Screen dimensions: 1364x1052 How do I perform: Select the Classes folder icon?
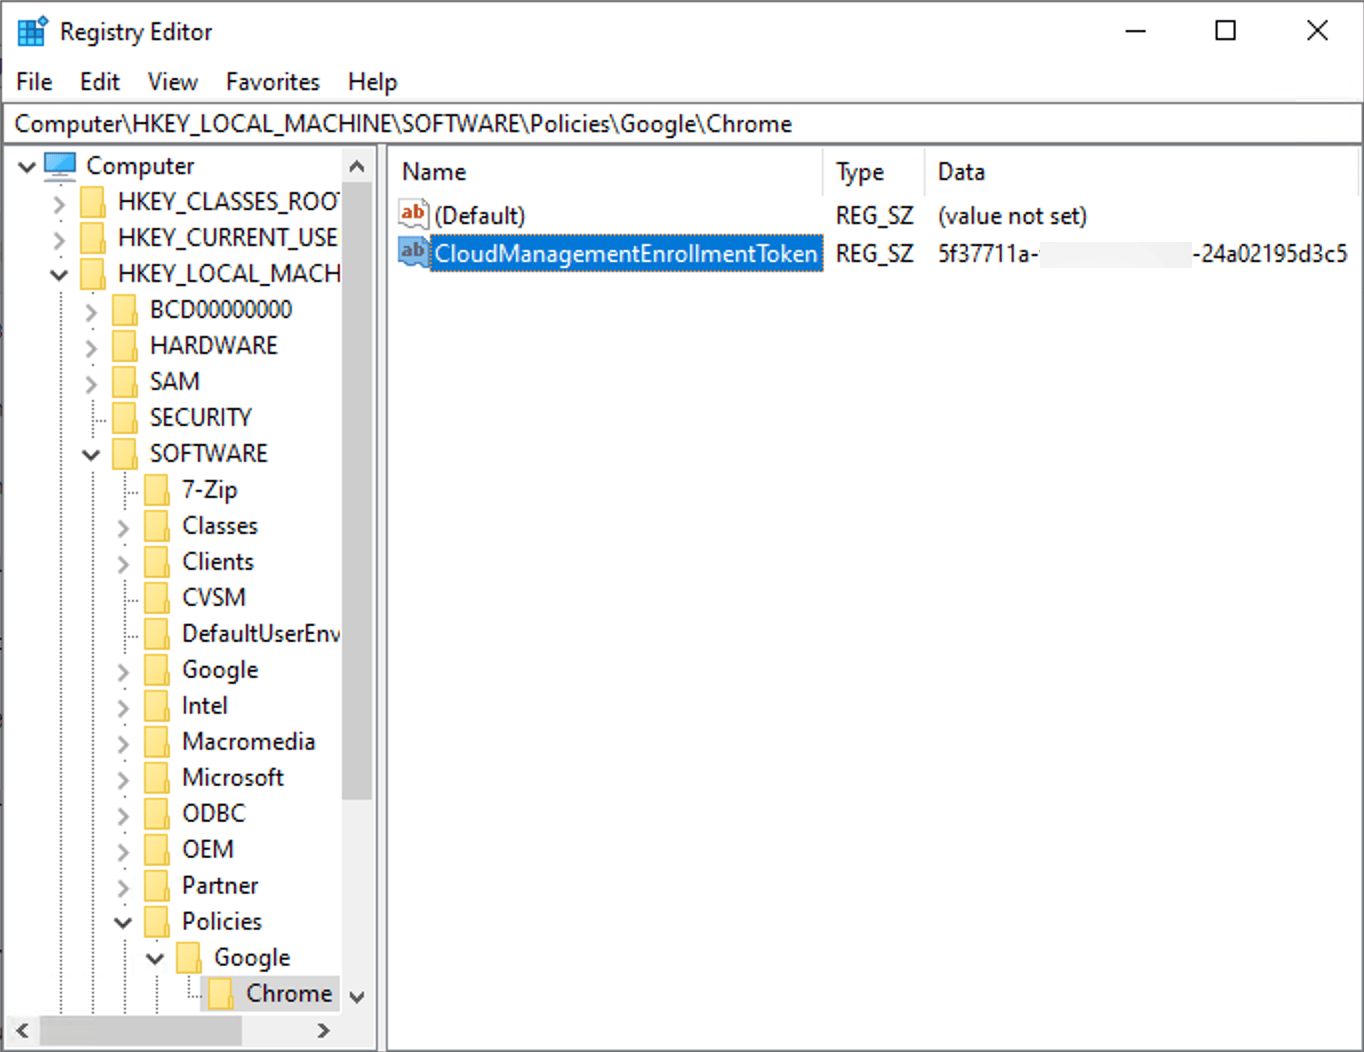157,526
